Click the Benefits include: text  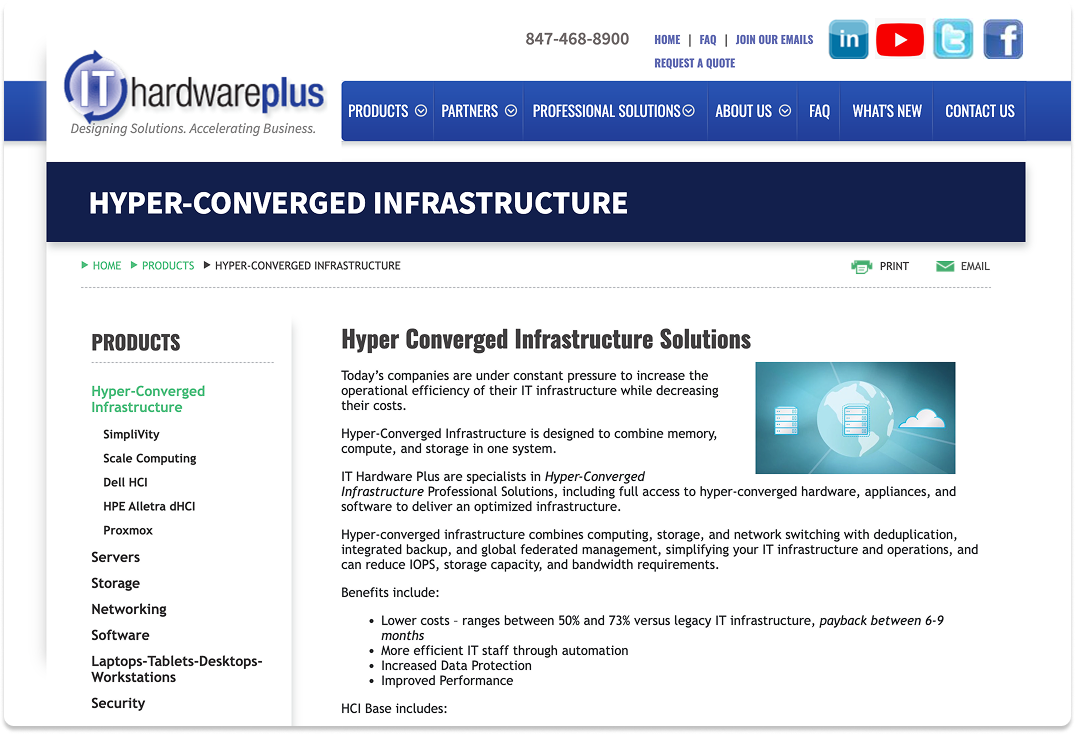[x=390, y=593]
